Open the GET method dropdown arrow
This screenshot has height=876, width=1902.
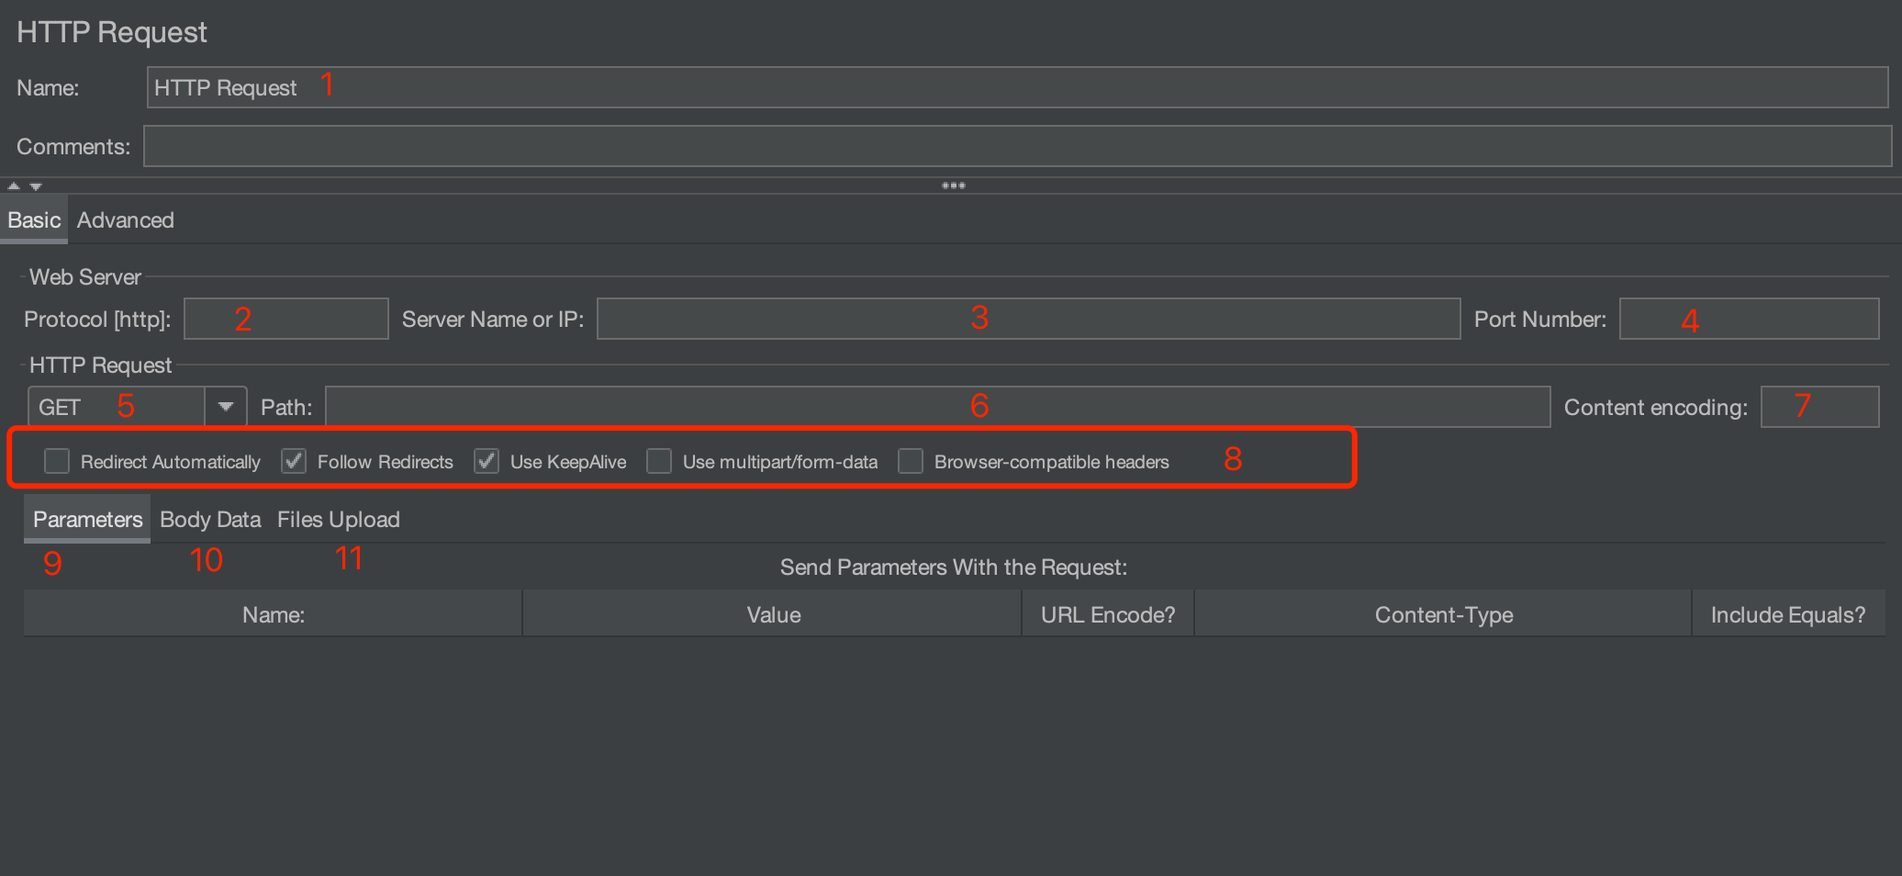[x=226, y=407]
